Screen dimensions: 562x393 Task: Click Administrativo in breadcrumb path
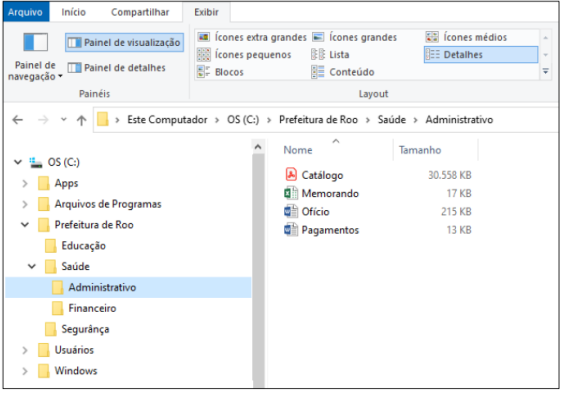click(x=459, y=119)
